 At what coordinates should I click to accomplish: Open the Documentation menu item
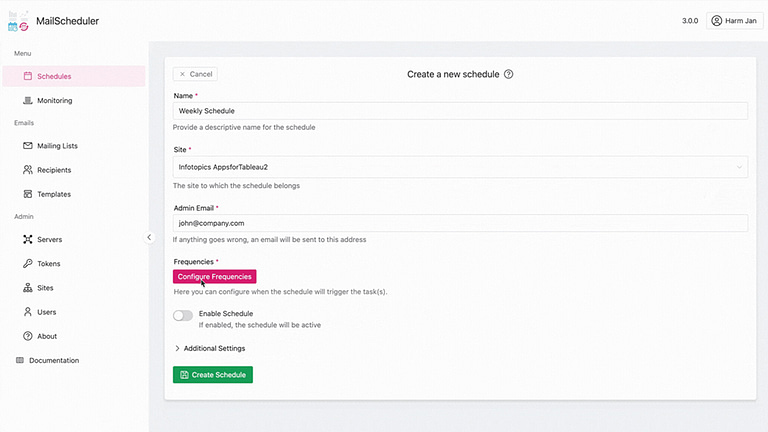(53, 360)
